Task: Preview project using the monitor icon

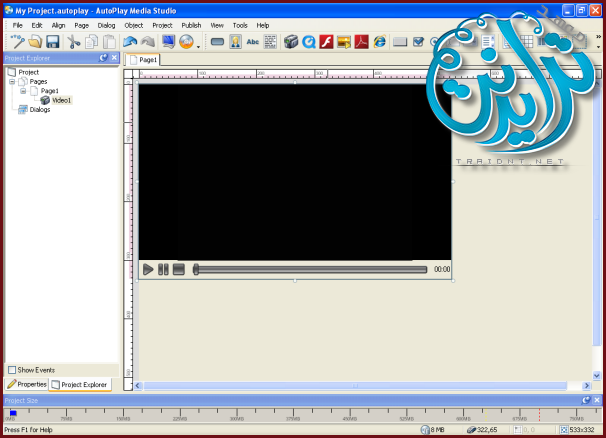Action: [169, 41]
